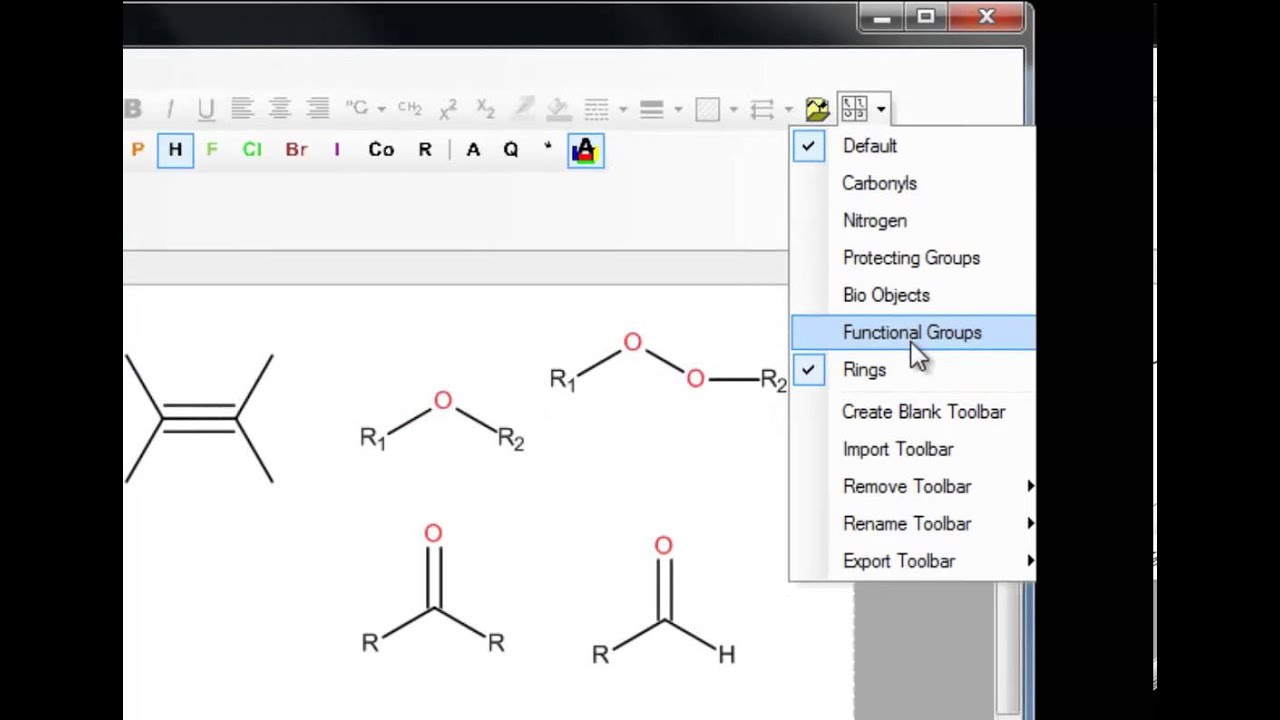Viewport: 1280px width, 720px height.
Task: Open the °C symbol dropdown arrow
Action: 382,109
